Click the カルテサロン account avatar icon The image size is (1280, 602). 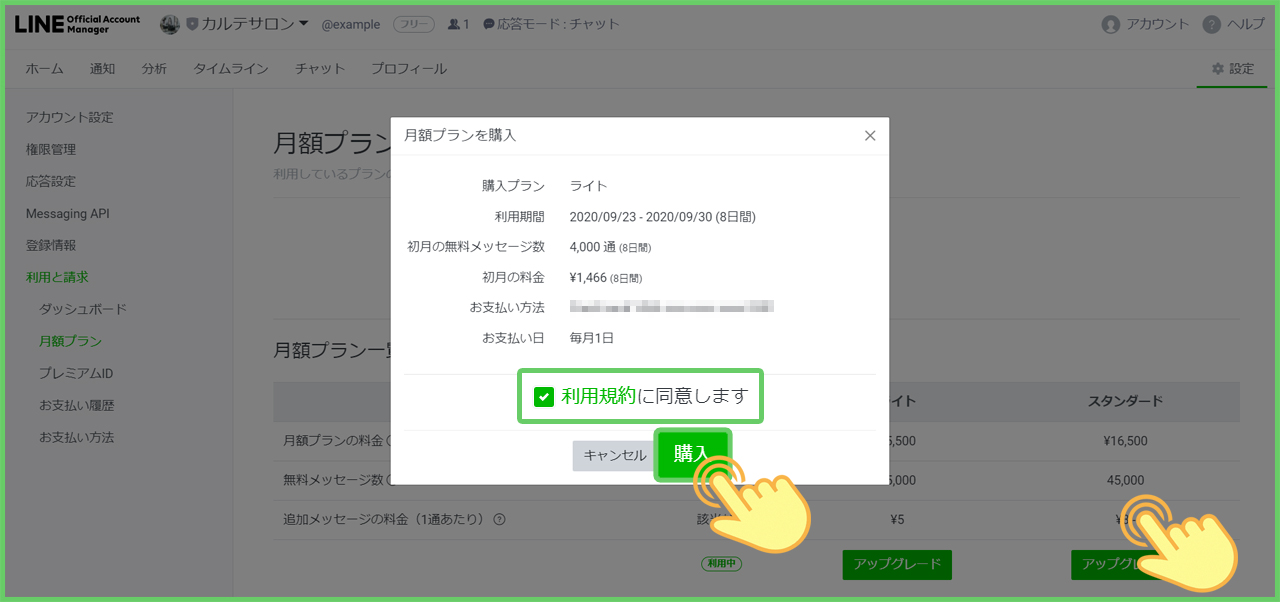point(170,24)
